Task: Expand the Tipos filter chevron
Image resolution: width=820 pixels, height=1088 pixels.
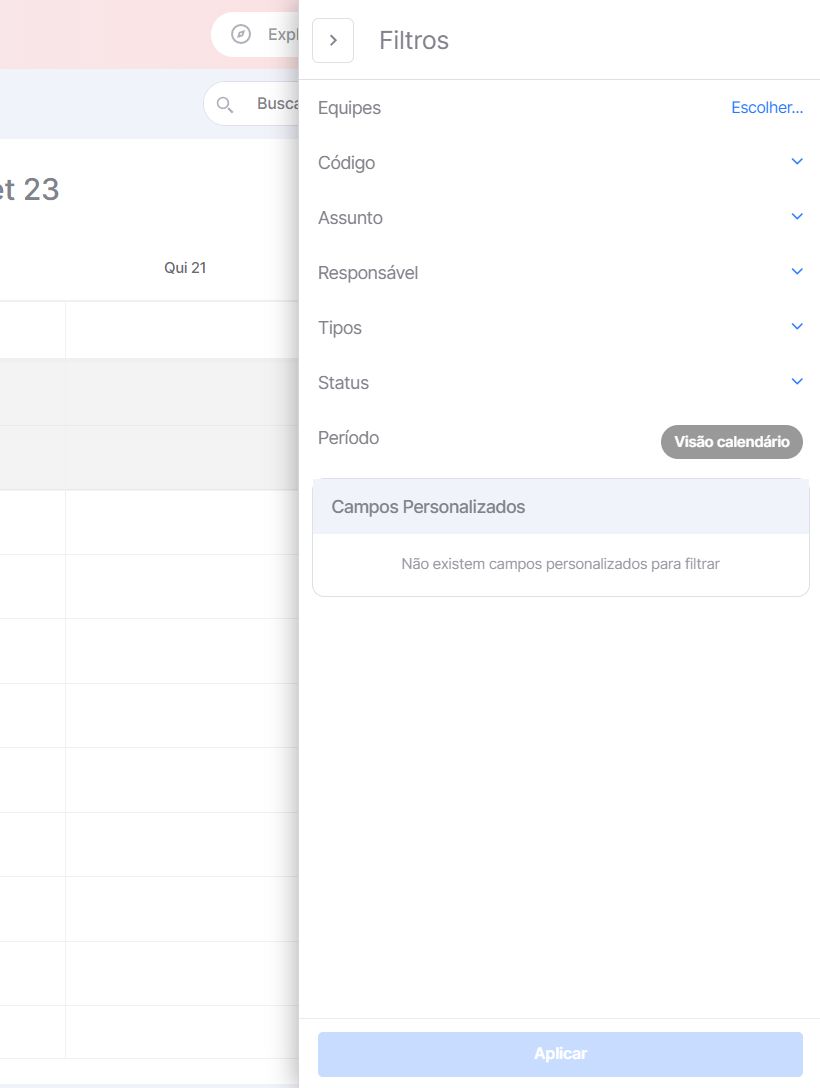Action: [797, 326]
